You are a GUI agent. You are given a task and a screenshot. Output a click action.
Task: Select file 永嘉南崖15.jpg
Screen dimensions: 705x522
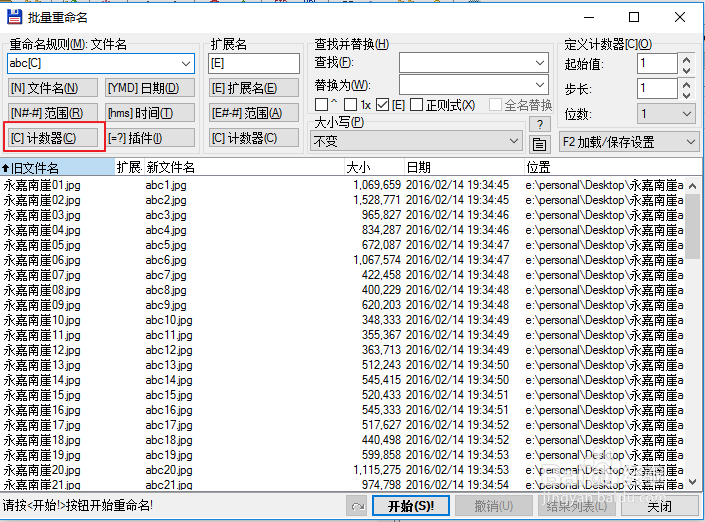coord(42,395)
